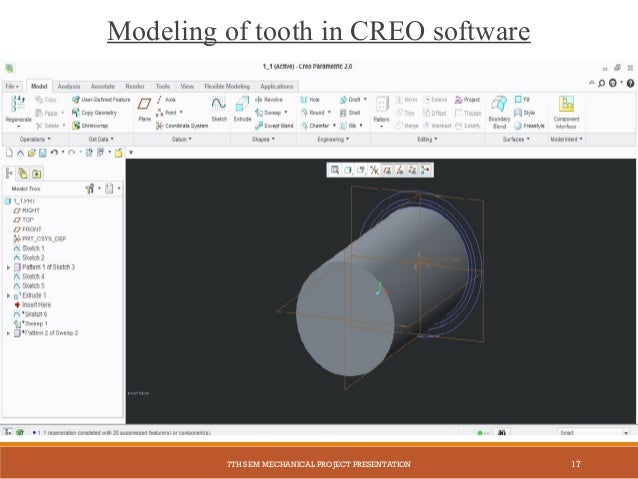Click Copy Geometry
The image size is (638, 479).
pos(94,113)
